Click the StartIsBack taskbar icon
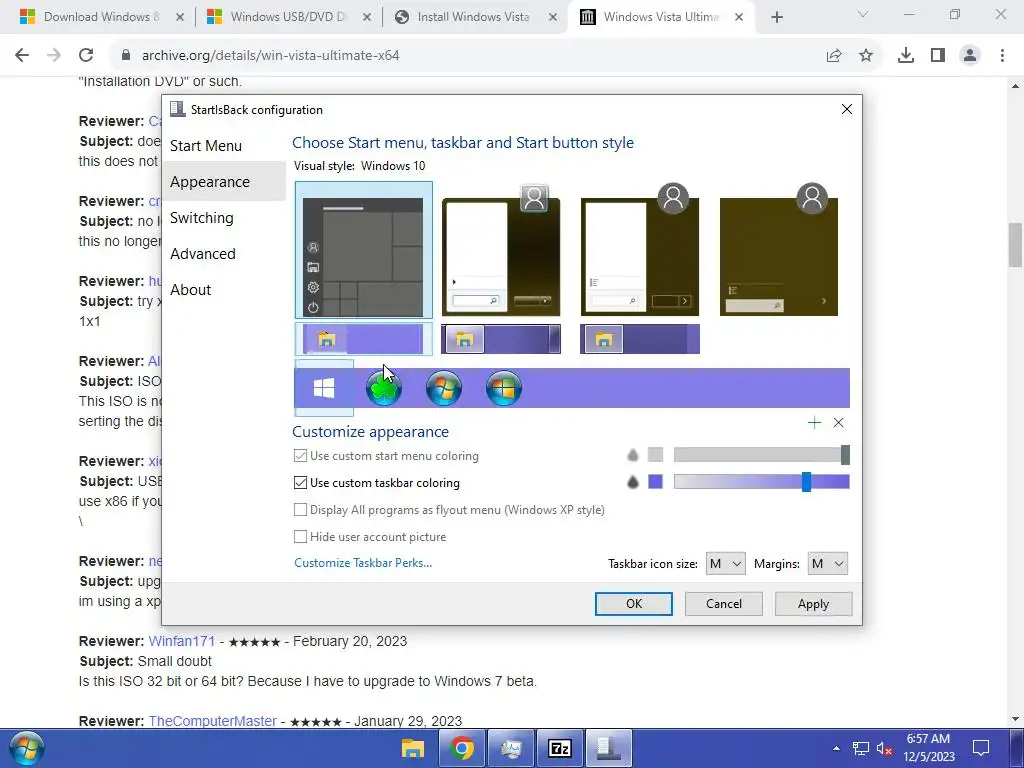Screen dimensions: 1024x768 coord(609,748)
